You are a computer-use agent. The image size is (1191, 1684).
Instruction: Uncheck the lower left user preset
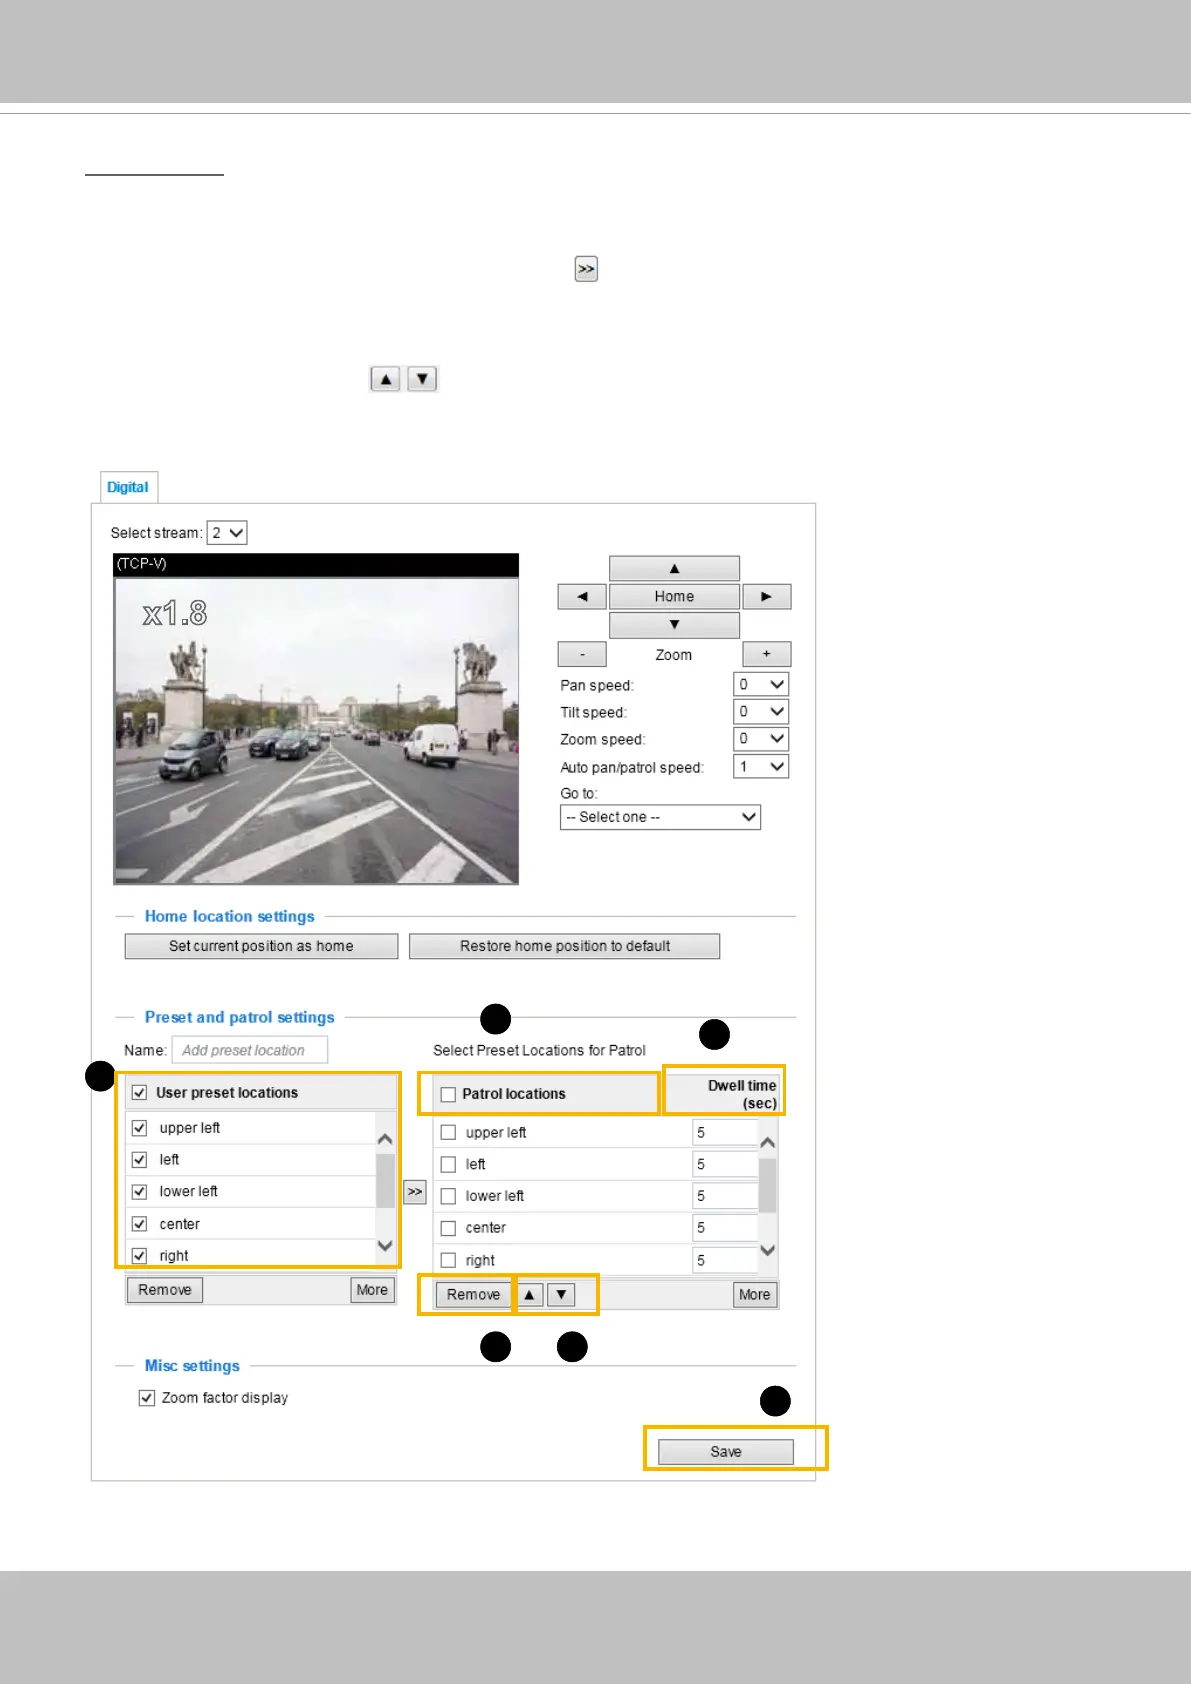tap(140, 1192)
